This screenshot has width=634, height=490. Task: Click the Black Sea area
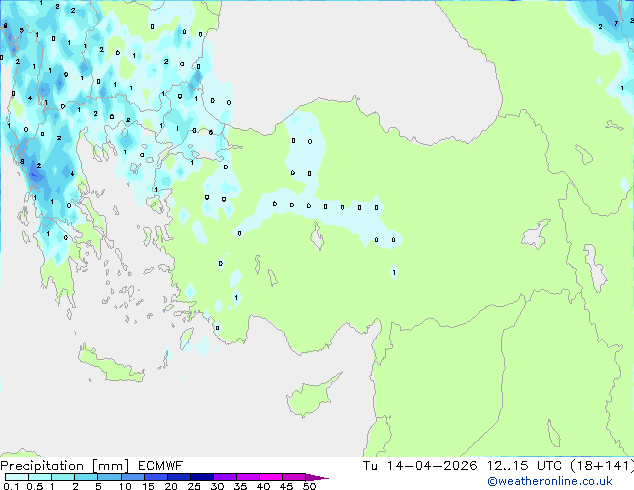click(350, 50)
